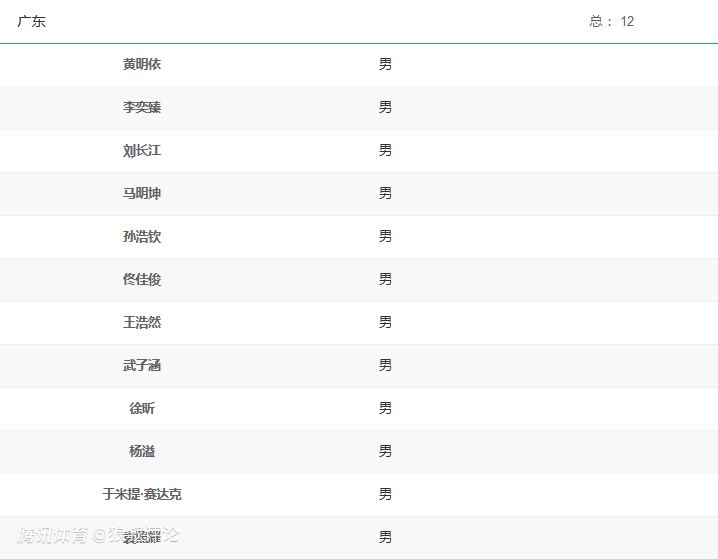Viewport: 718px width, 559px height.
Task: Click gender cell 男 in 刘长江 row
Action: (x=385, y=150)
